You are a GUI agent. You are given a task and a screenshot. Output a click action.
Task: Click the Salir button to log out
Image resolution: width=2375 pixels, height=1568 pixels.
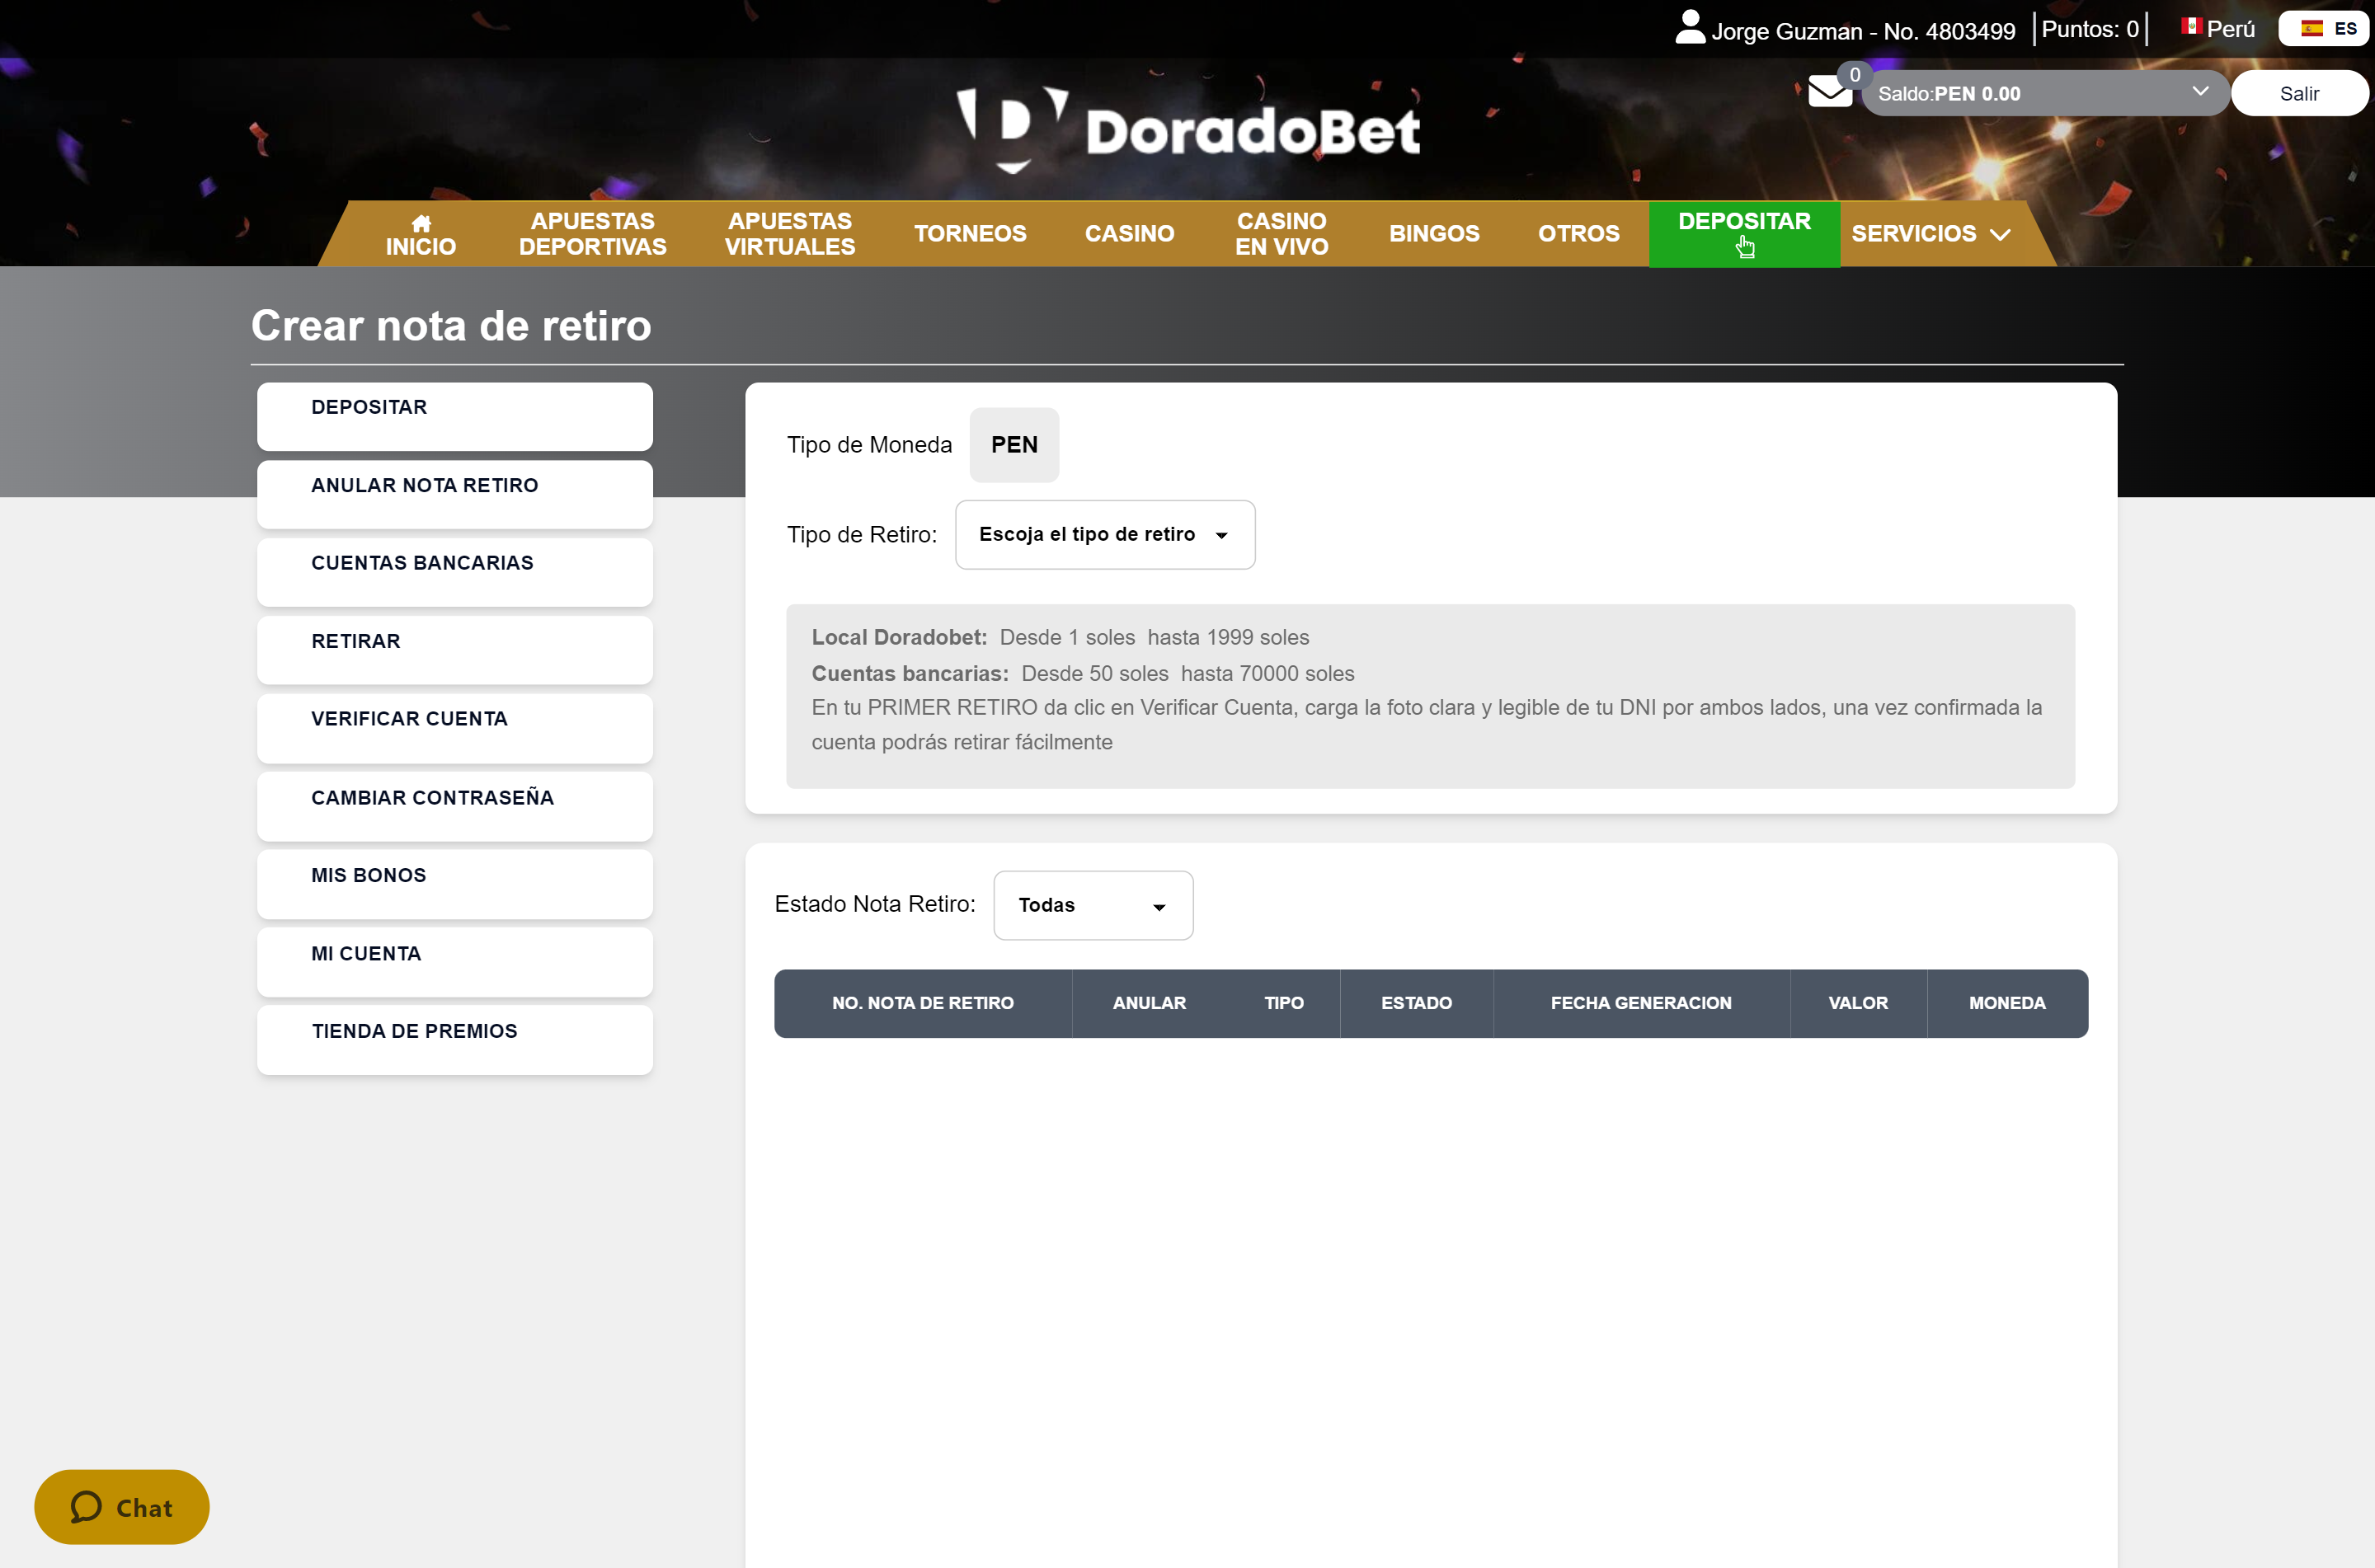point(2300,92)
